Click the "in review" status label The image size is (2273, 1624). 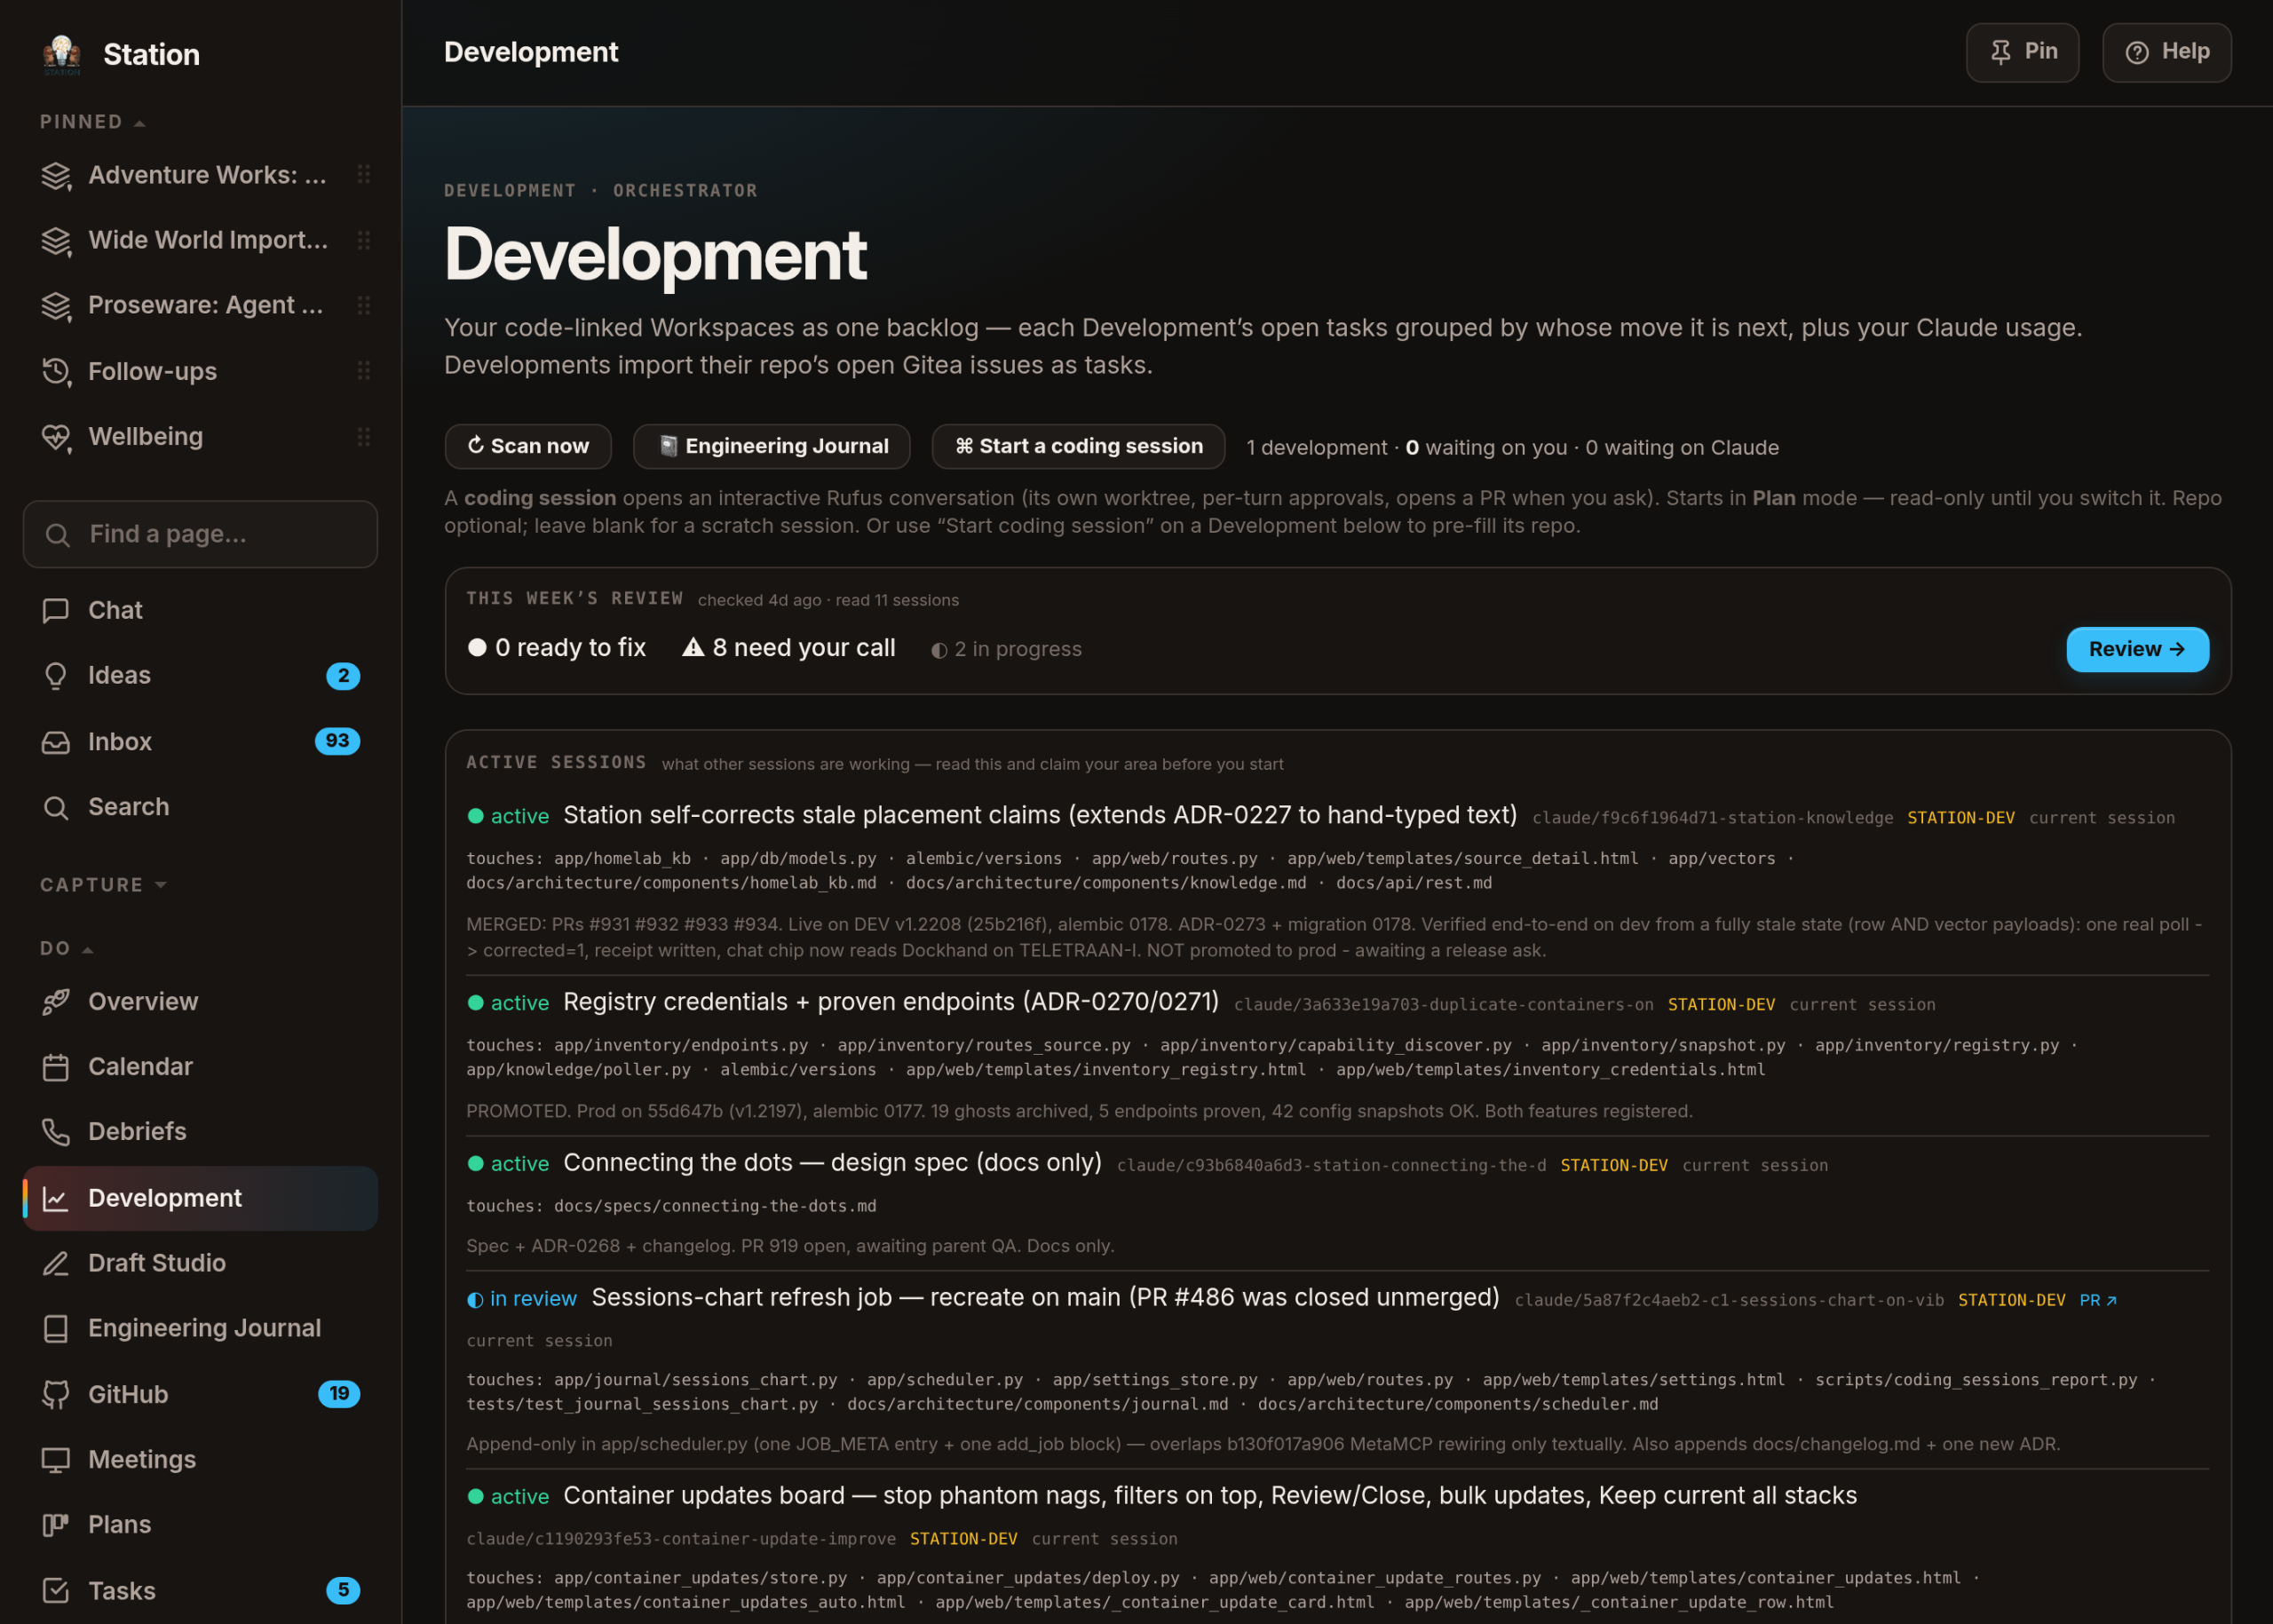point(522,1299)
